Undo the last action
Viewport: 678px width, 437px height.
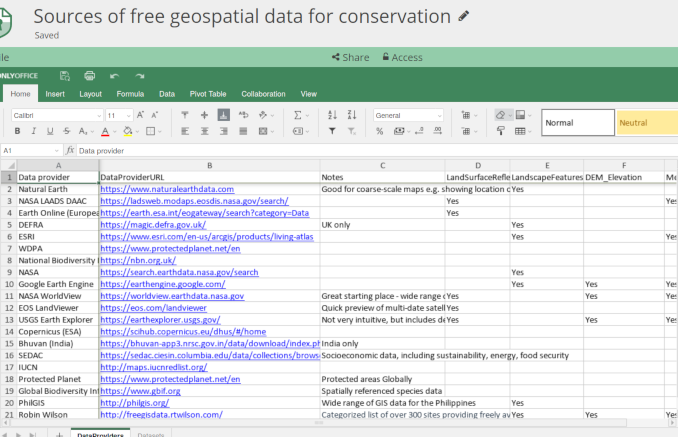[x=115, y=76]
